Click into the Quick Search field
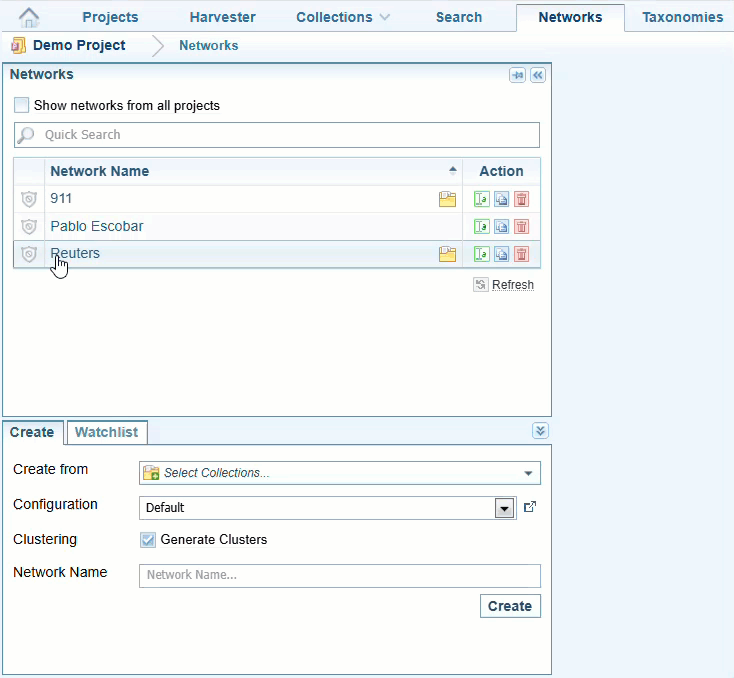 click(280, 135)
